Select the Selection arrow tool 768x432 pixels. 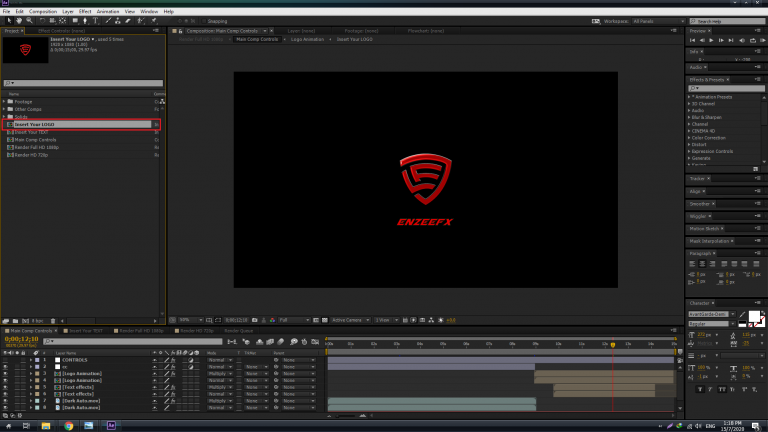click(x=9, y=21)
